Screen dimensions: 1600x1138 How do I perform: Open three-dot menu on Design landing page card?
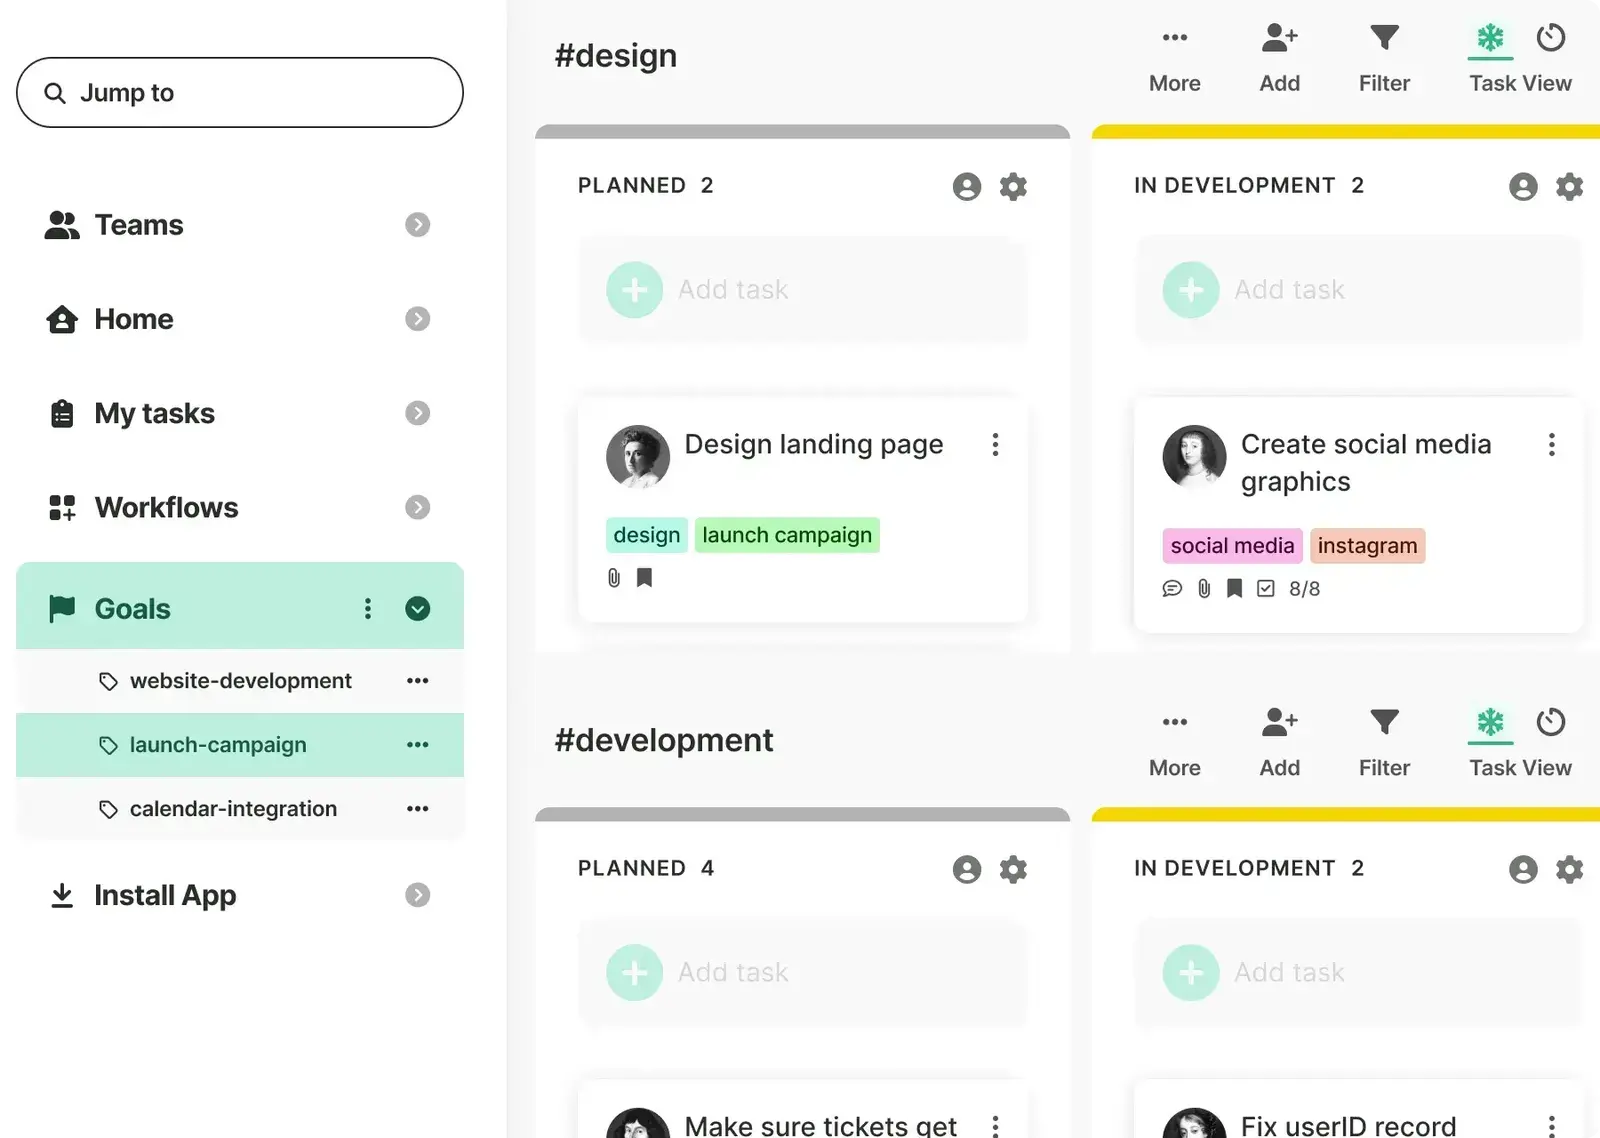[995, 445]
